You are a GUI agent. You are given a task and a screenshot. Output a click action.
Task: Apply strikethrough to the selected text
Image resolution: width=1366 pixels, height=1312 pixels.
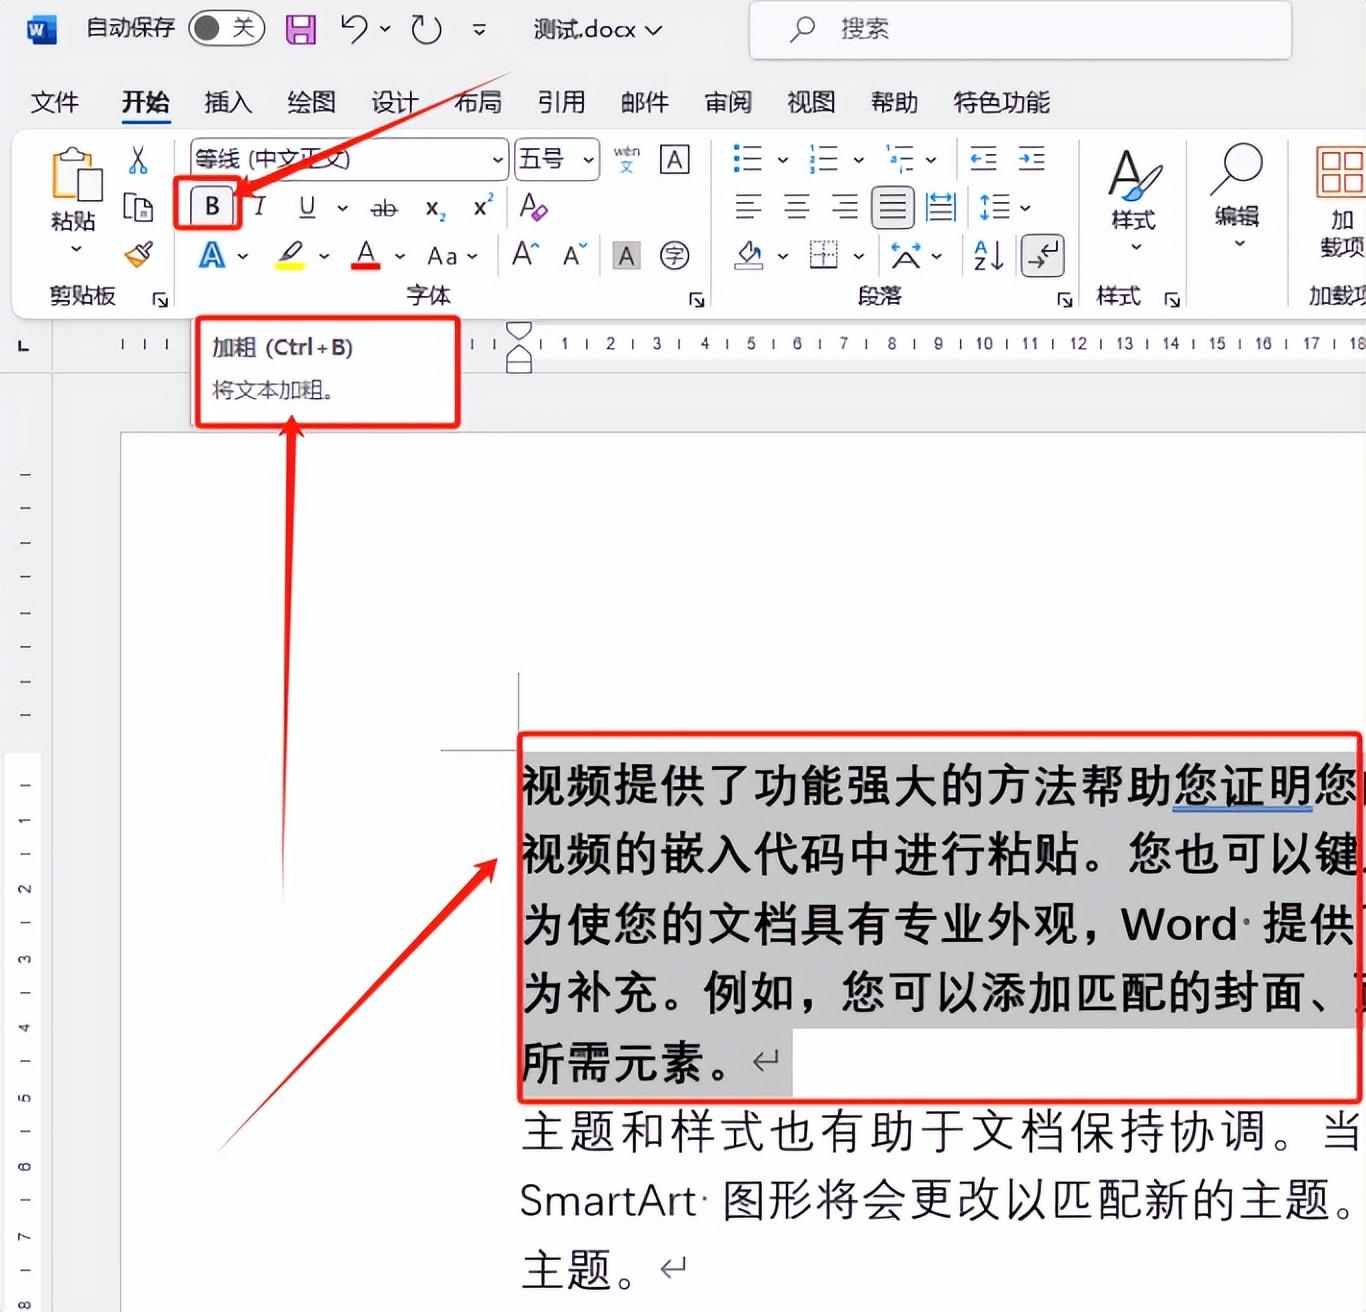pyautogui.click(x=384, y=207)
